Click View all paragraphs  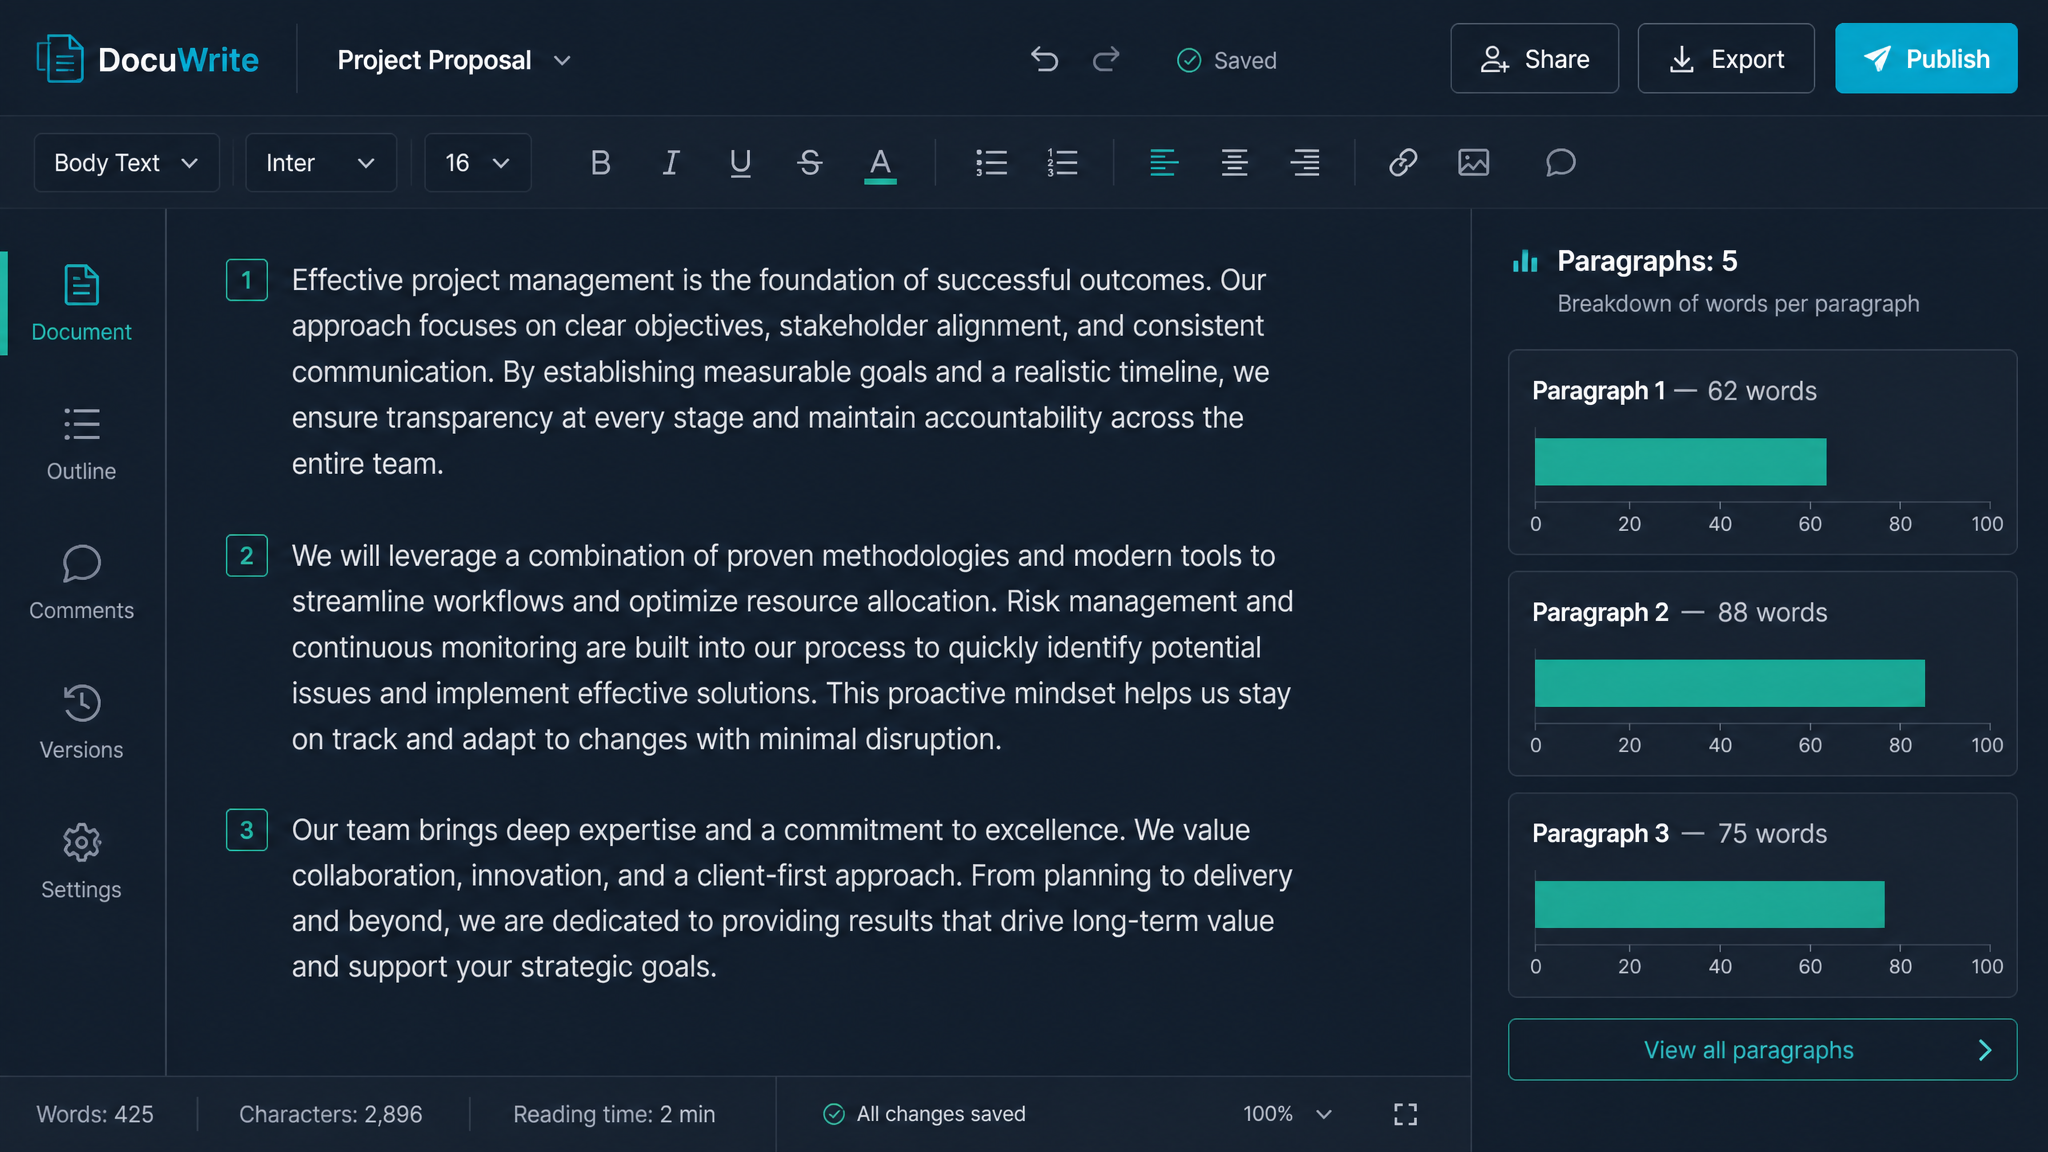[1763, 1050]
